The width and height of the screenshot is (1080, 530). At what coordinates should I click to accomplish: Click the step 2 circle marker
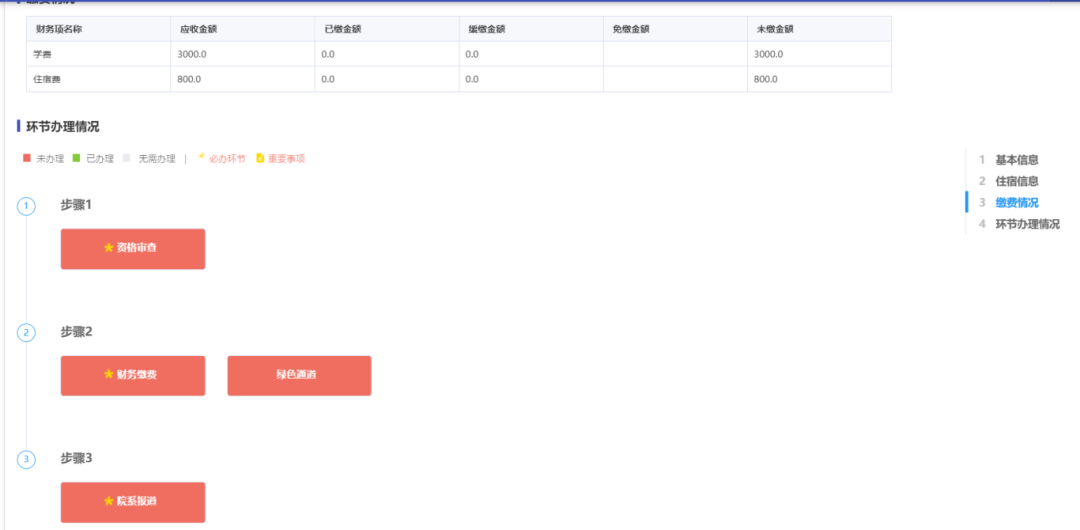coord(26,333)
